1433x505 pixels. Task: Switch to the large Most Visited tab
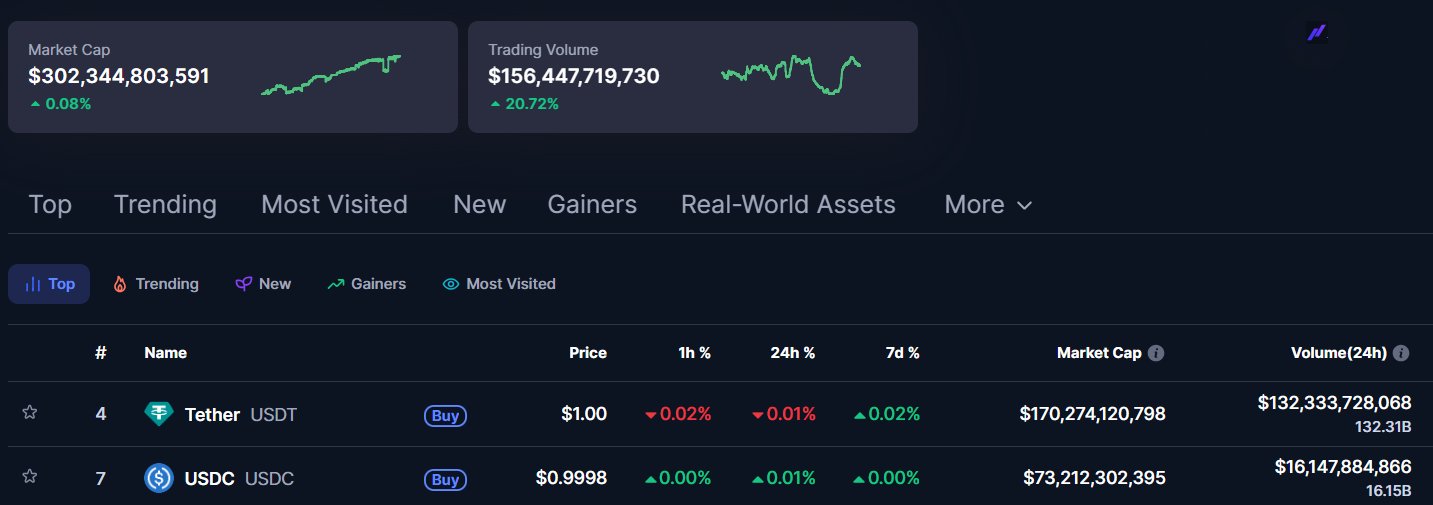coord(334,205)
